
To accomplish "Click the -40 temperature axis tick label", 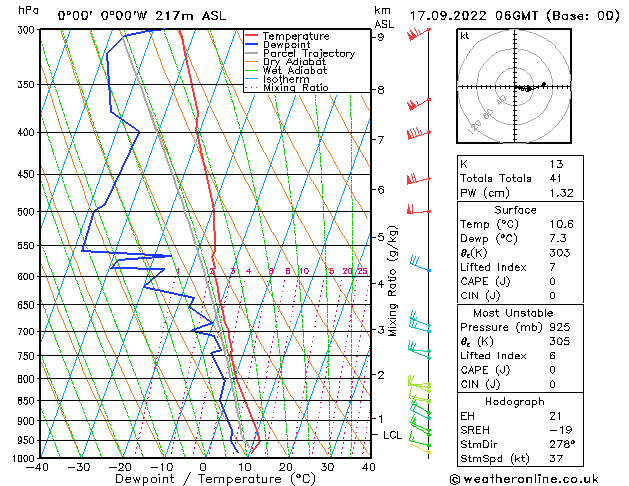I will 37,467.
